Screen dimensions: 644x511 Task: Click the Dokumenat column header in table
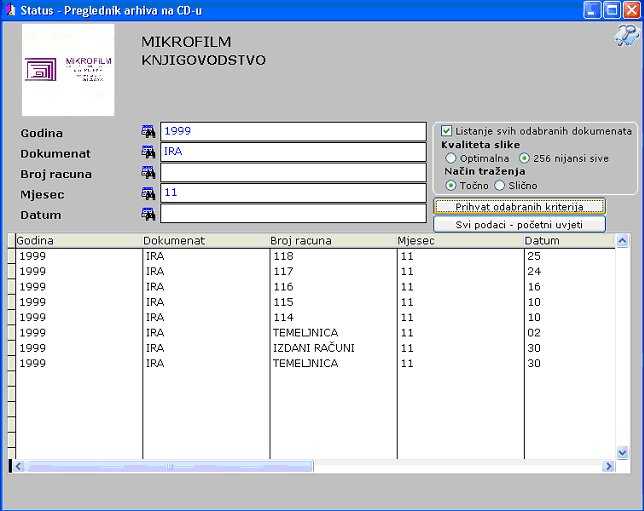[206, 241]
